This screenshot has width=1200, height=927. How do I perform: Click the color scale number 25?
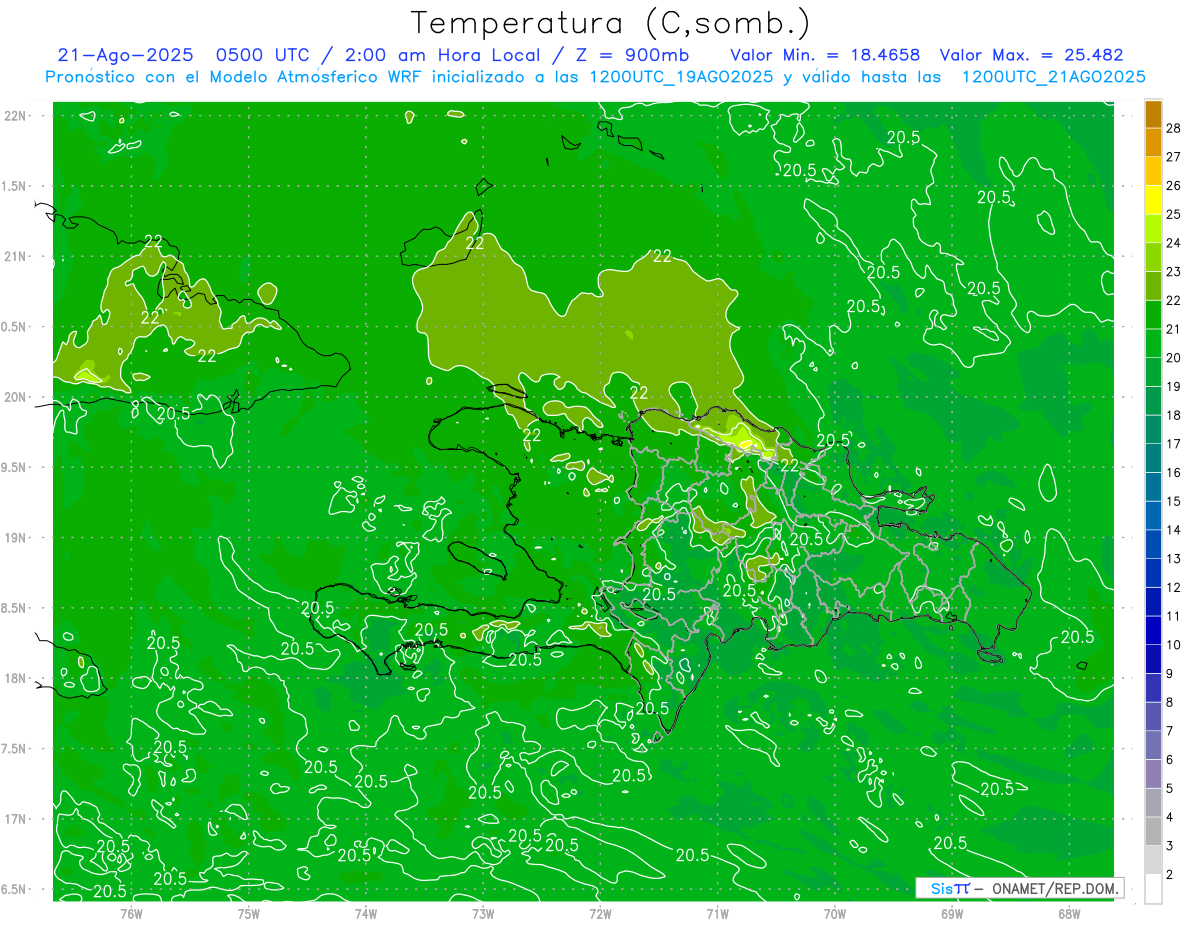[1174, 214]
